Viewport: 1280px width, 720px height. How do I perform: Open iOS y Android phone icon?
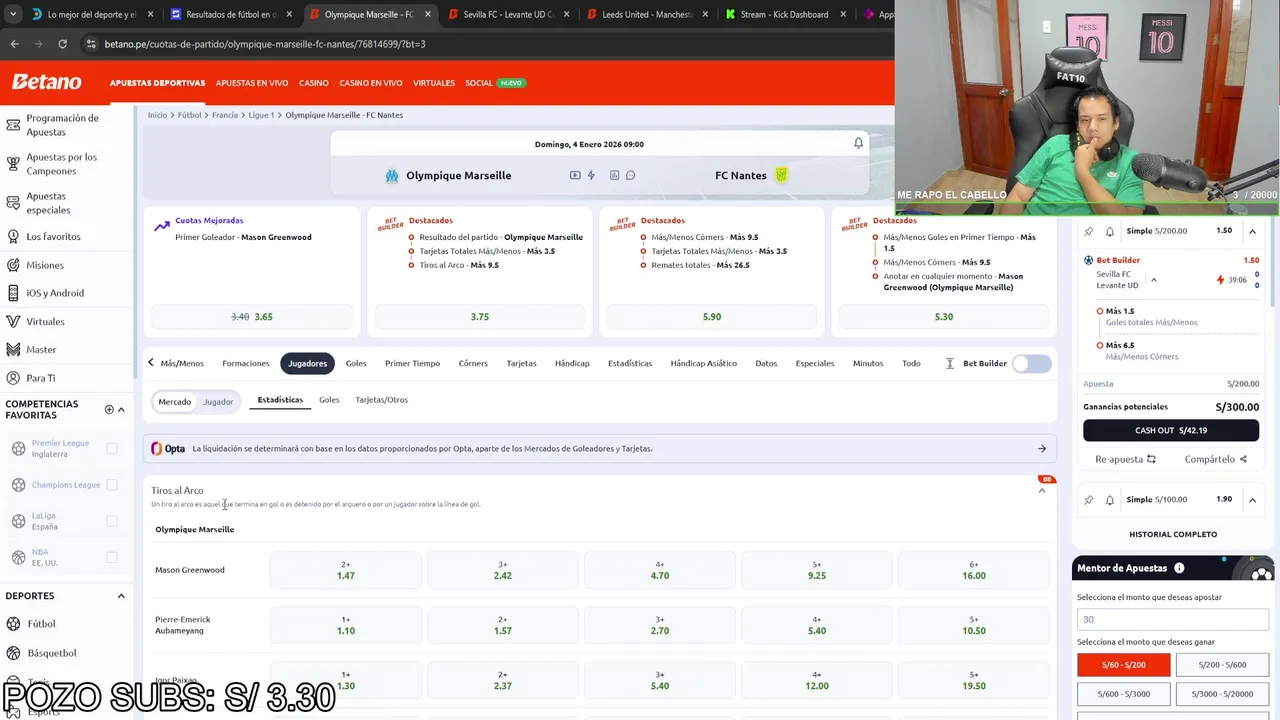click(x=13, y=293)
